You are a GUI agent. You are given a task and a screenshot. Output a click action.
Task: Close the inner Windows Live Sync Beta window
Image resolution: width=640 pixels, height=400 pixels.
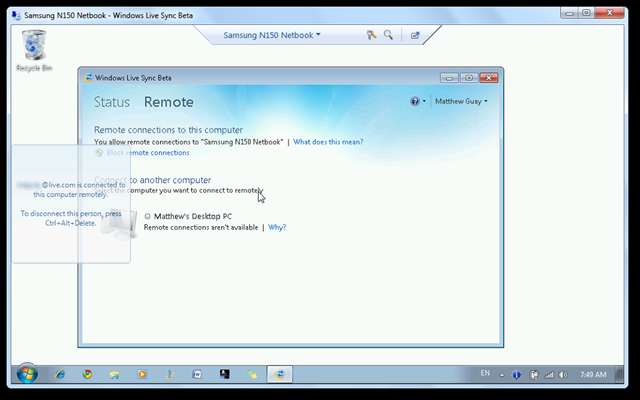[x=489, y=78]
